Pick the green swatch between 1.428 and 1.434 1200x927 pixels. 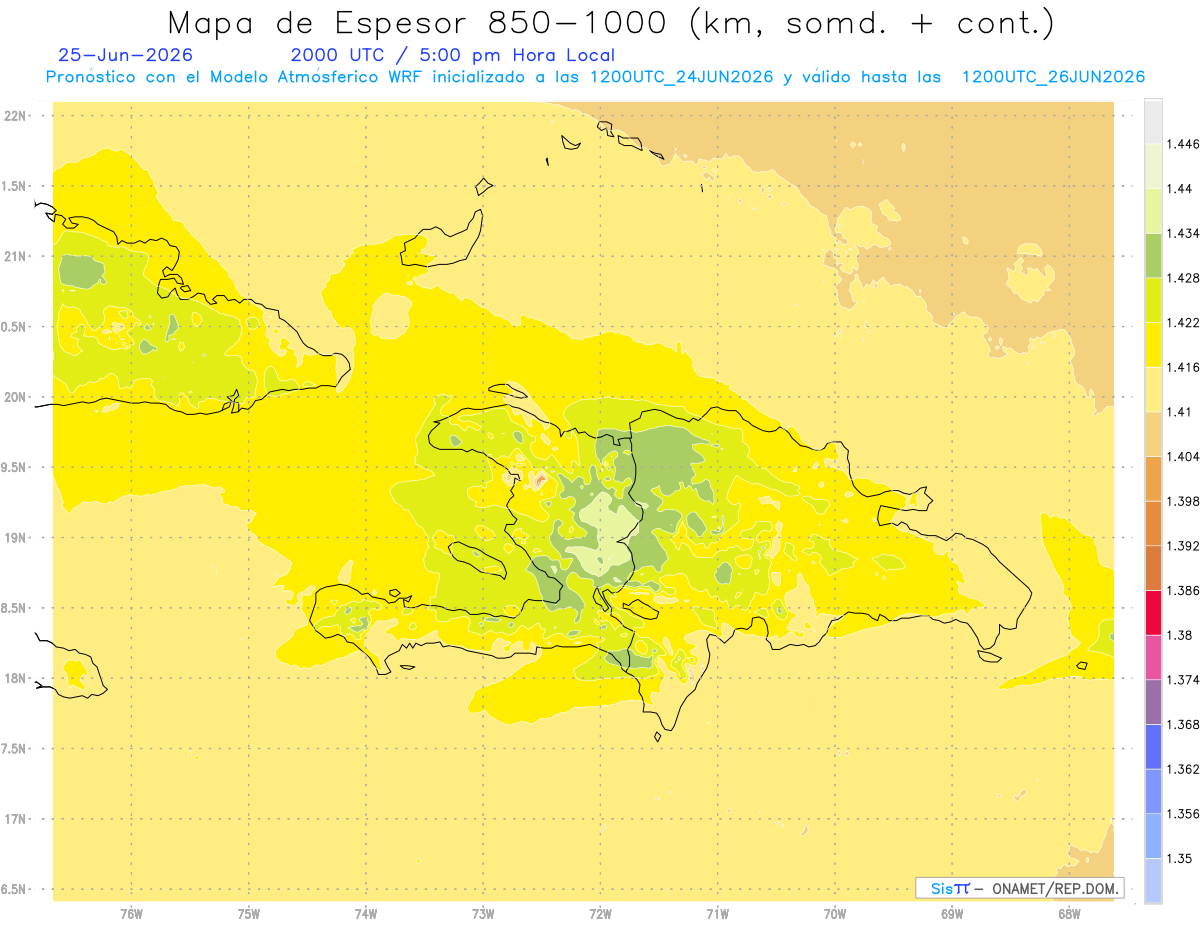[1153, 256]
